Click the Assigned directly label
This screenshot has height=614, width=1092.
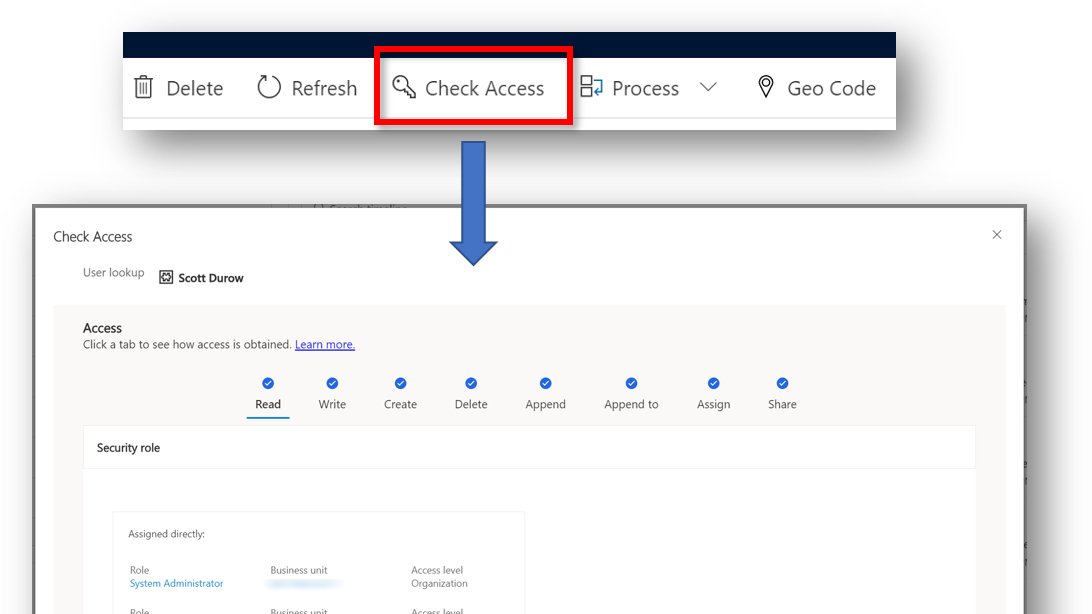click(166, 534)
